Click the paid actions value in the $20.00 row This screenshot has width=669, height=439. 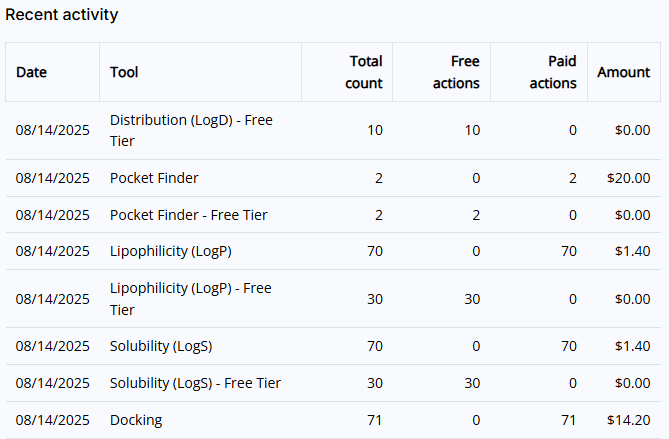(573, 178)
